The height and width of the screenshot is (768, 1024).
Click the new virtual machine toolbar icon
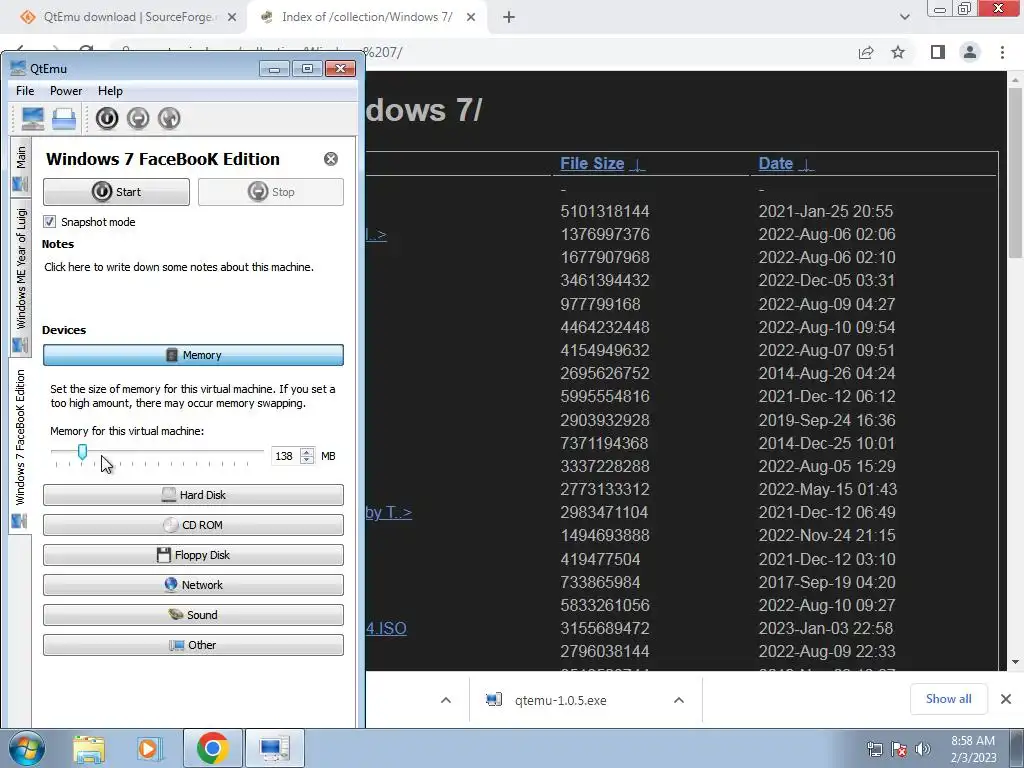[x=33, y=118]
